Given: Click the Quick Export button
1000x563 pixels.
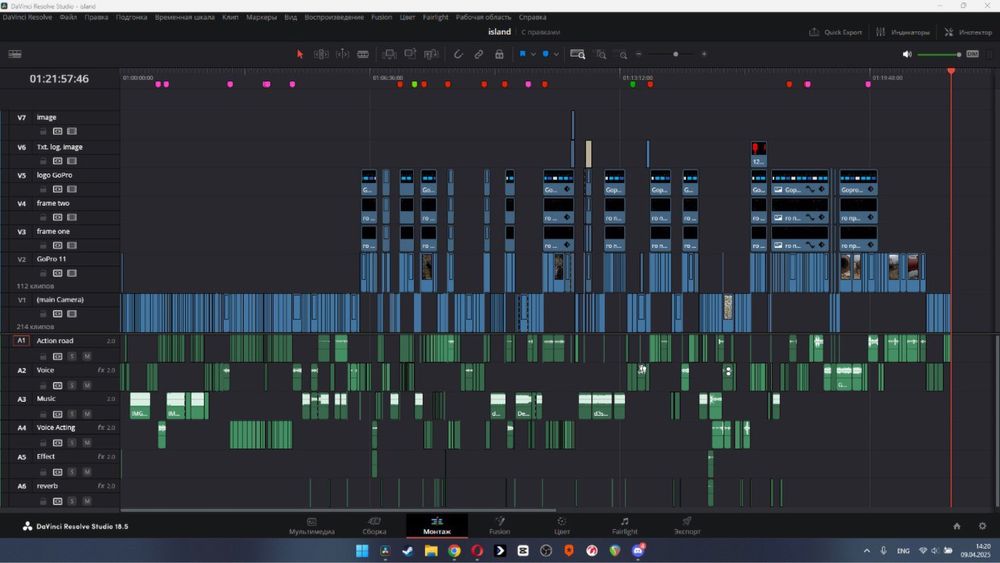Looking at the screenshot, I should [835, 32].
